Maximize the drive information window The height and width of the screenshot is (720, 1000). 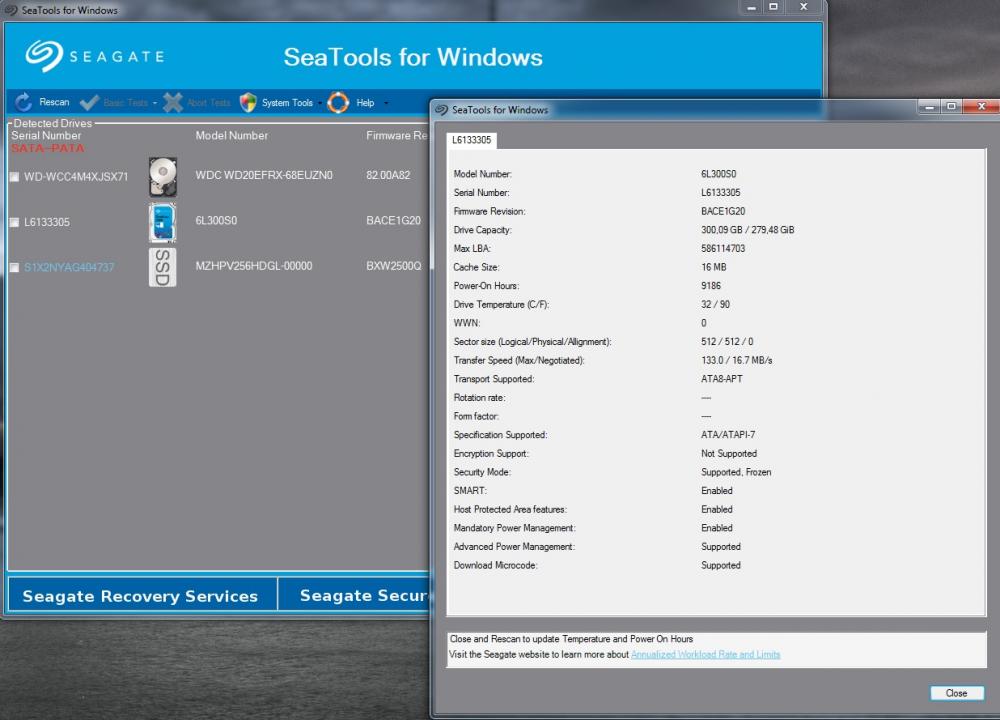coord(951,107)
